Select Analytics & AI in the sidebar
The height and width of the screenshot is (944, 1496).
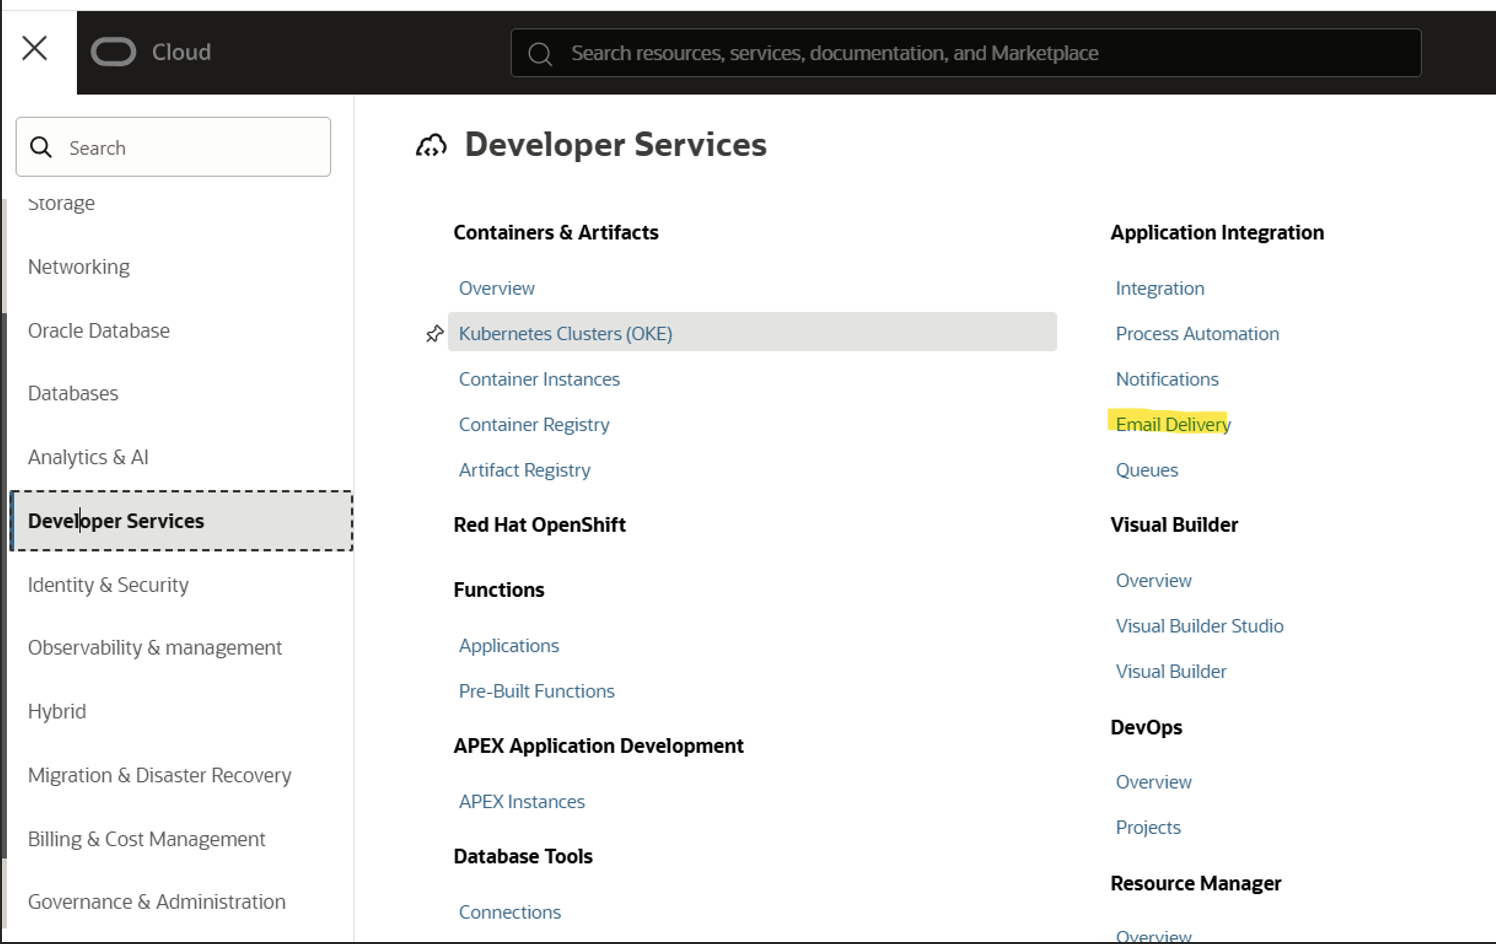click(x=88, y=457)
